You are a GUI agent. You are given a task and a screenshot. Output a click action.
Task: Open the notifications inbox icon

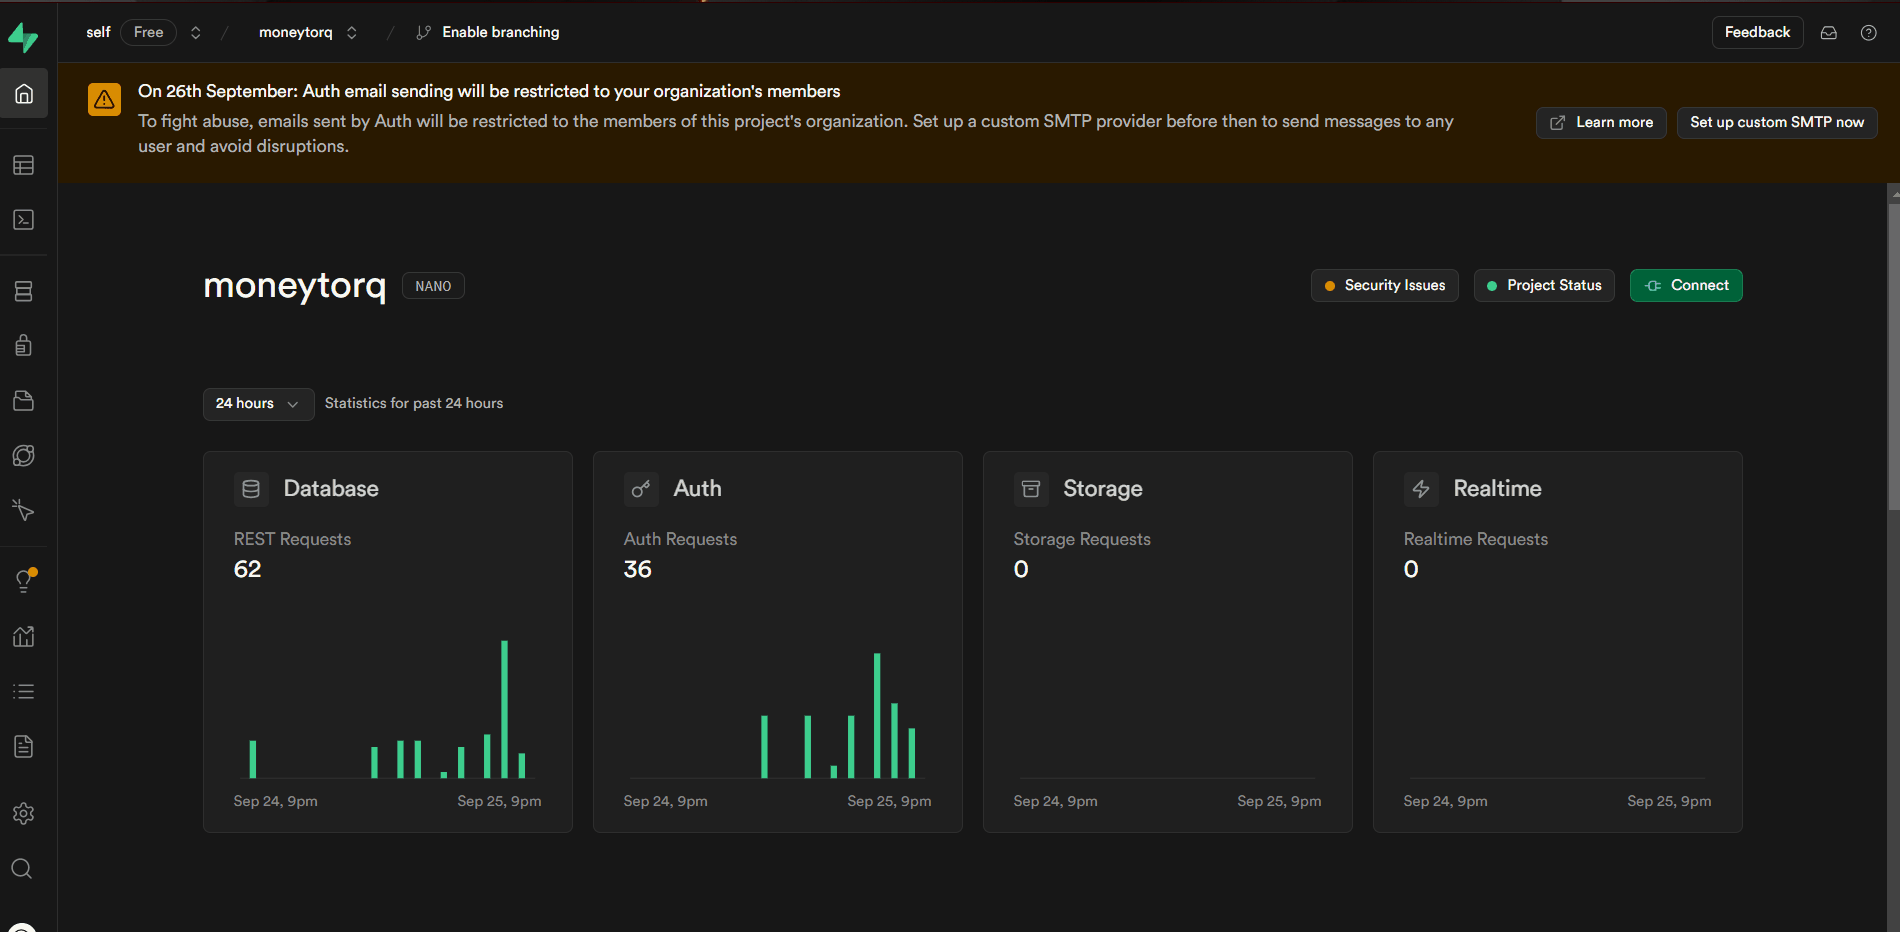(1829, 33)
